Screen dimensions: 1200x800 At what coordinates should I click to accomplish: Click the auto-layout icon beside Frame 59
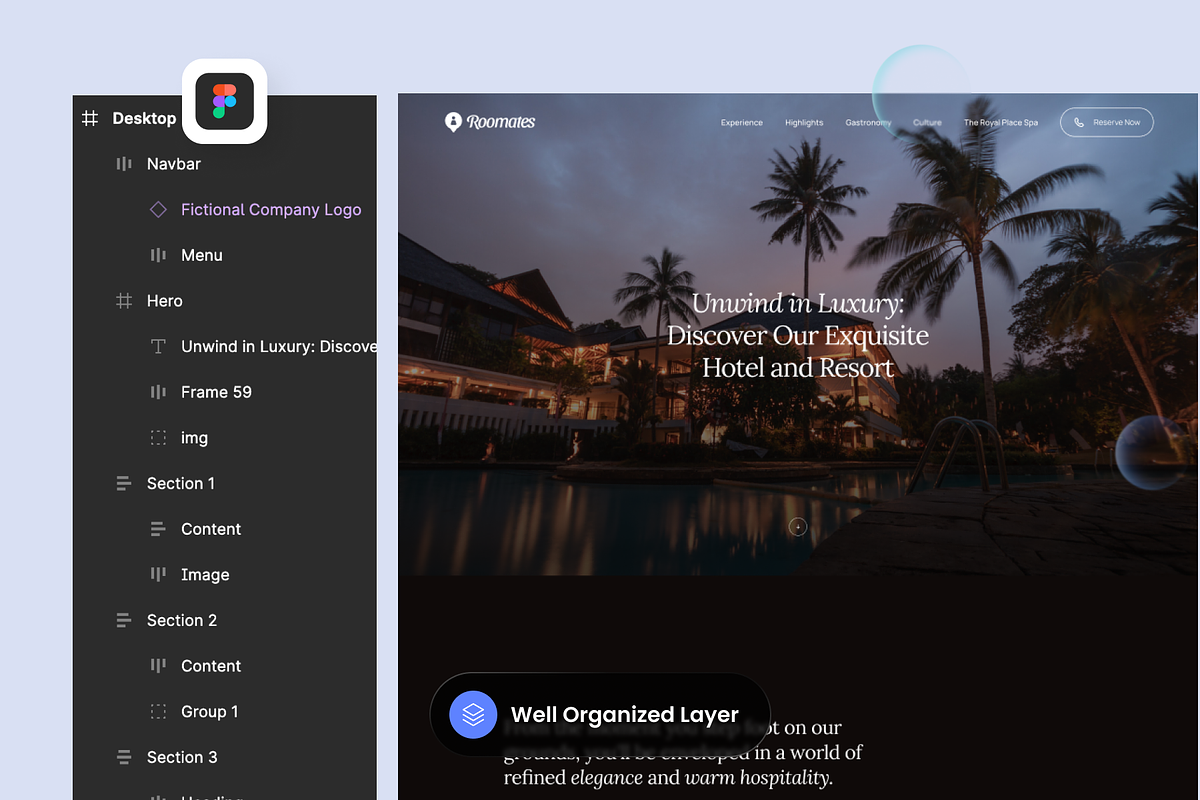pos(158,392)
